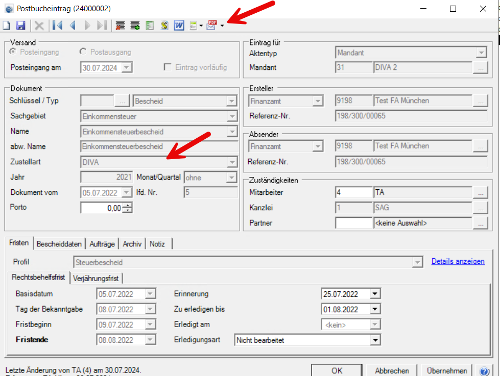Select the Postausgang radio button
Image resolution: width=500 pixels, height=376 pixels.
(83, 52)
